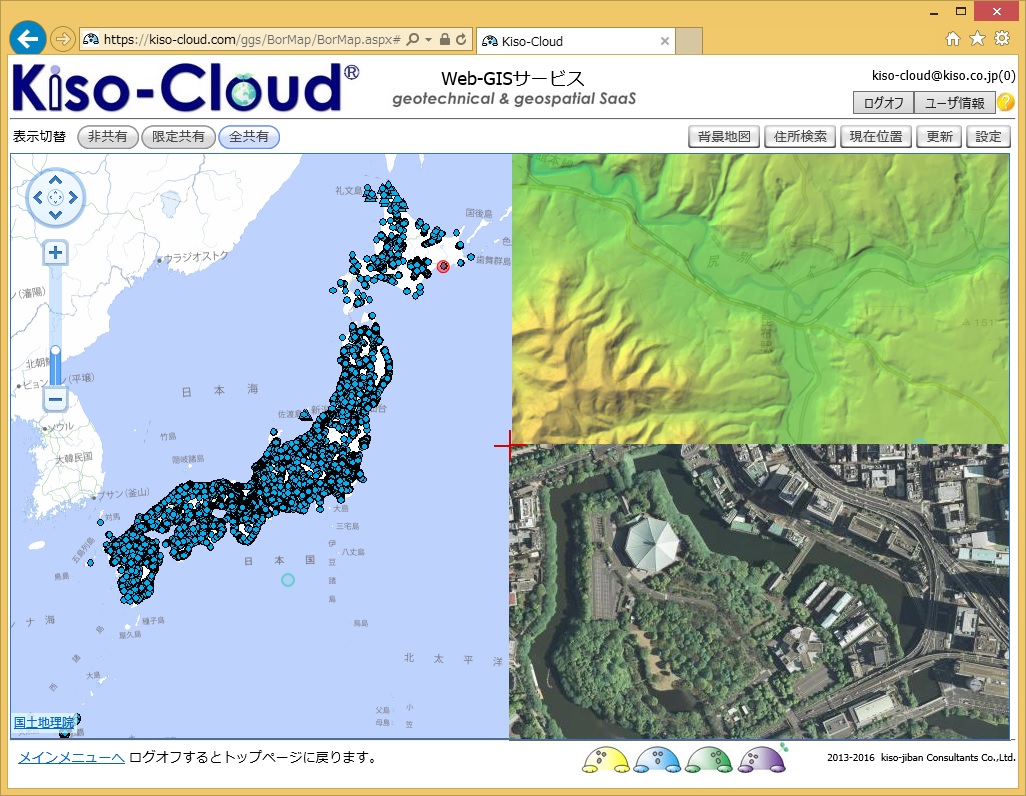Click the yellow dome icon in footer
The height and width of the screenshot is (796, 1026).
[605, 760]
